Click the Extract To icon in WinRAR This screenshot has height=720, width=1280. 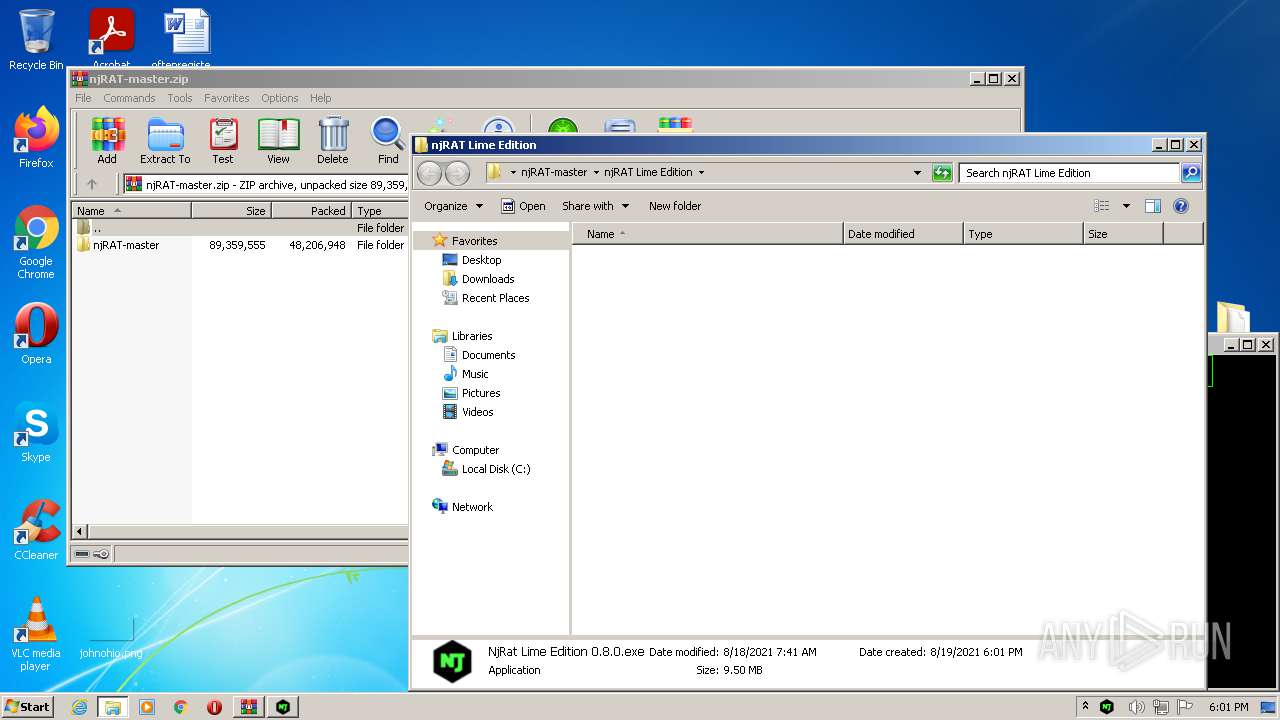point(165,141)
